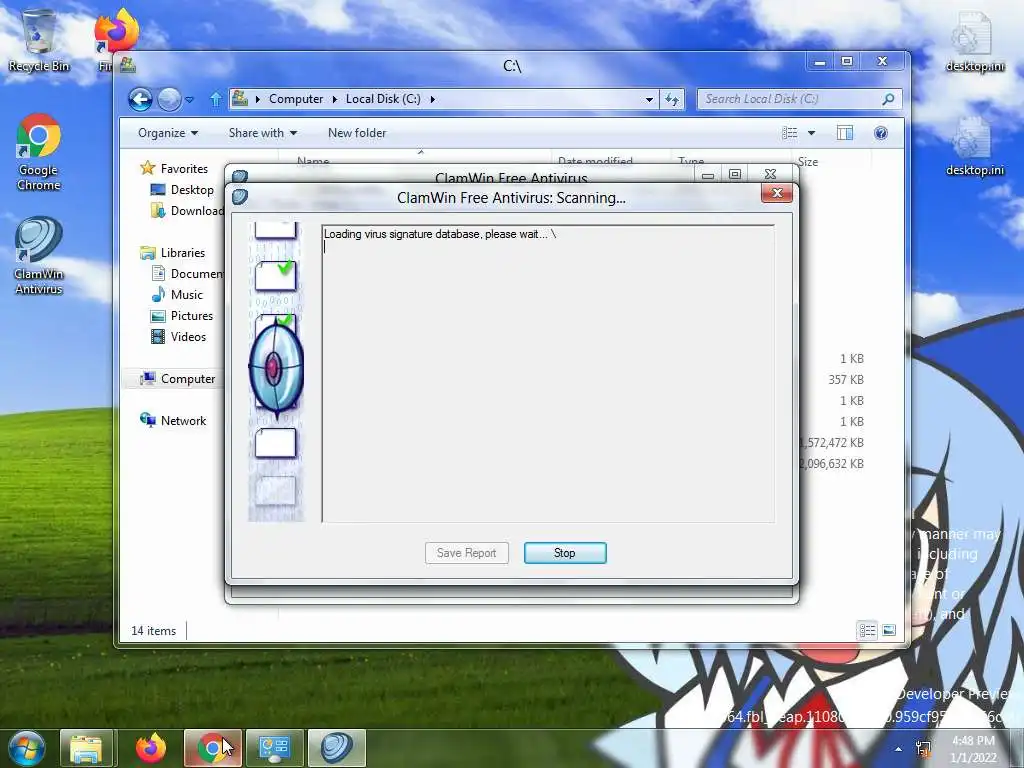This screenshot has height=768, width=1024.
Task: Open Explorer help icon
Action: [x=880, y=133]
